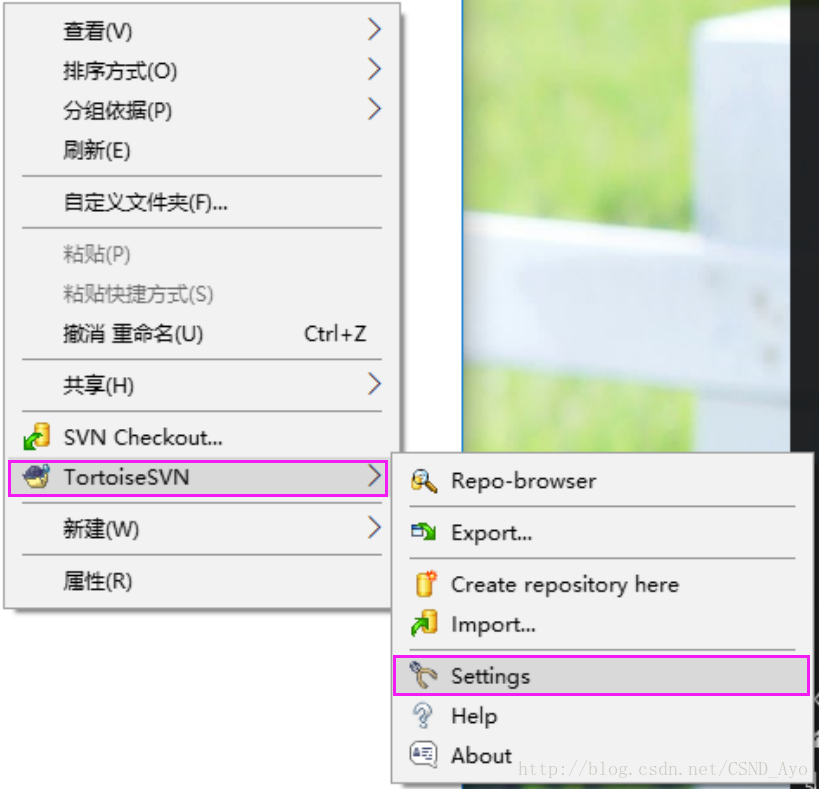Expand the 共享(H) submenu arrow
The image size is (819, 789).
tap(374, 384)
